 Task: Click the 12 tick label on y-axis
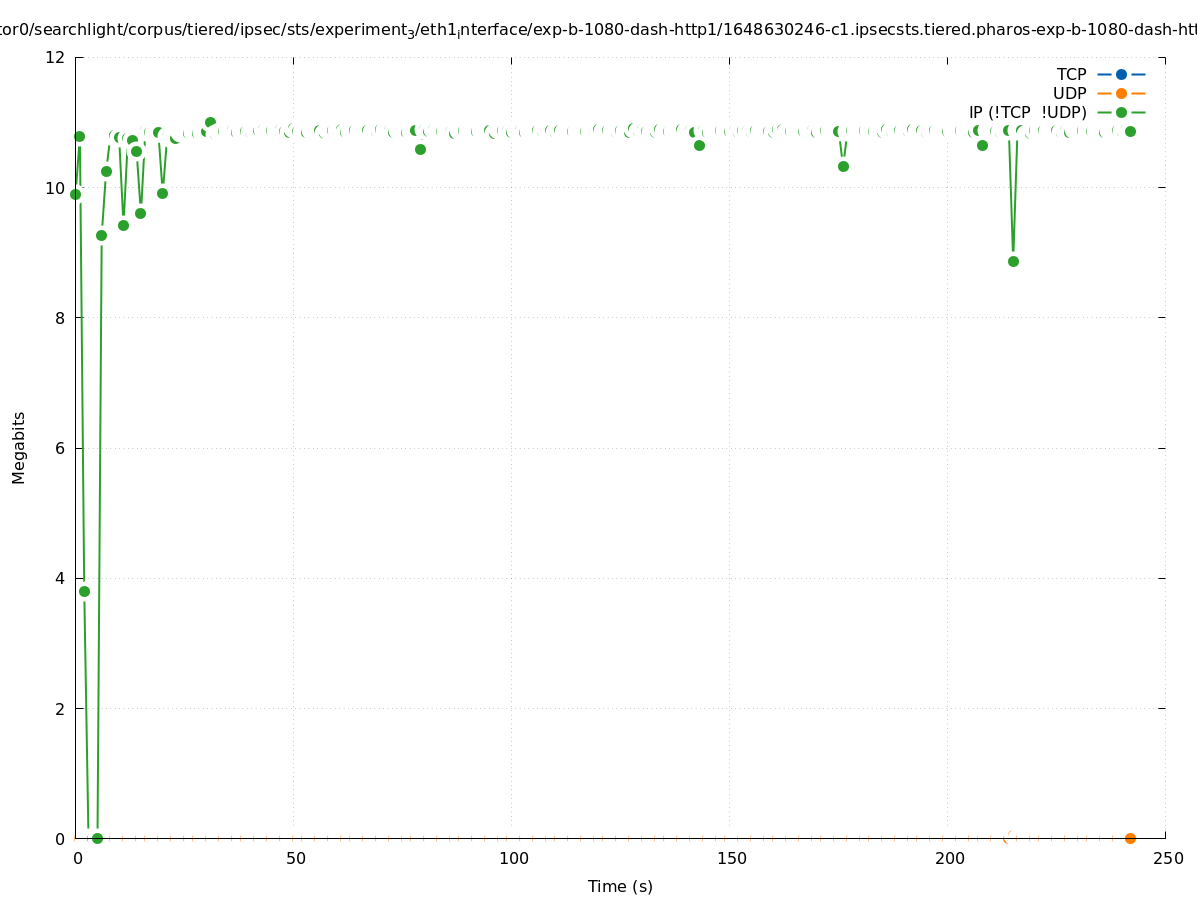(55, 57)
